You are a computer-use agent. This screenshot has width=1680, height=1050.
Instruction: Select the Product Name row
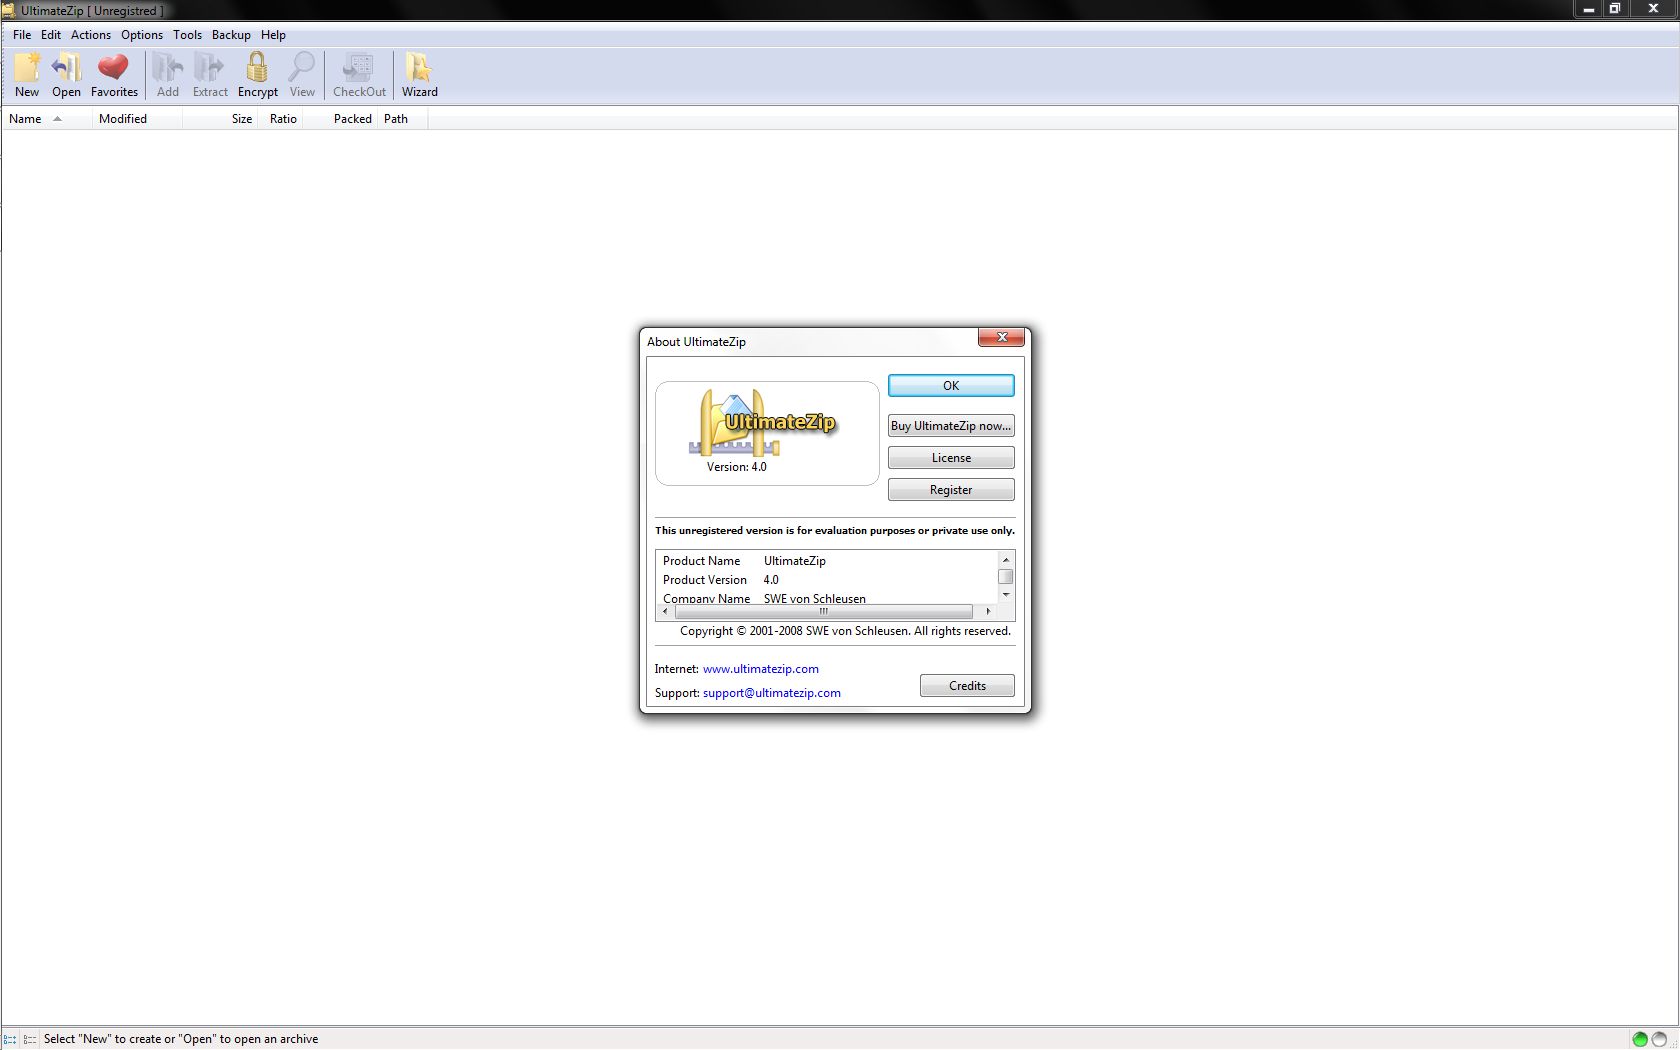pos(827,561)
